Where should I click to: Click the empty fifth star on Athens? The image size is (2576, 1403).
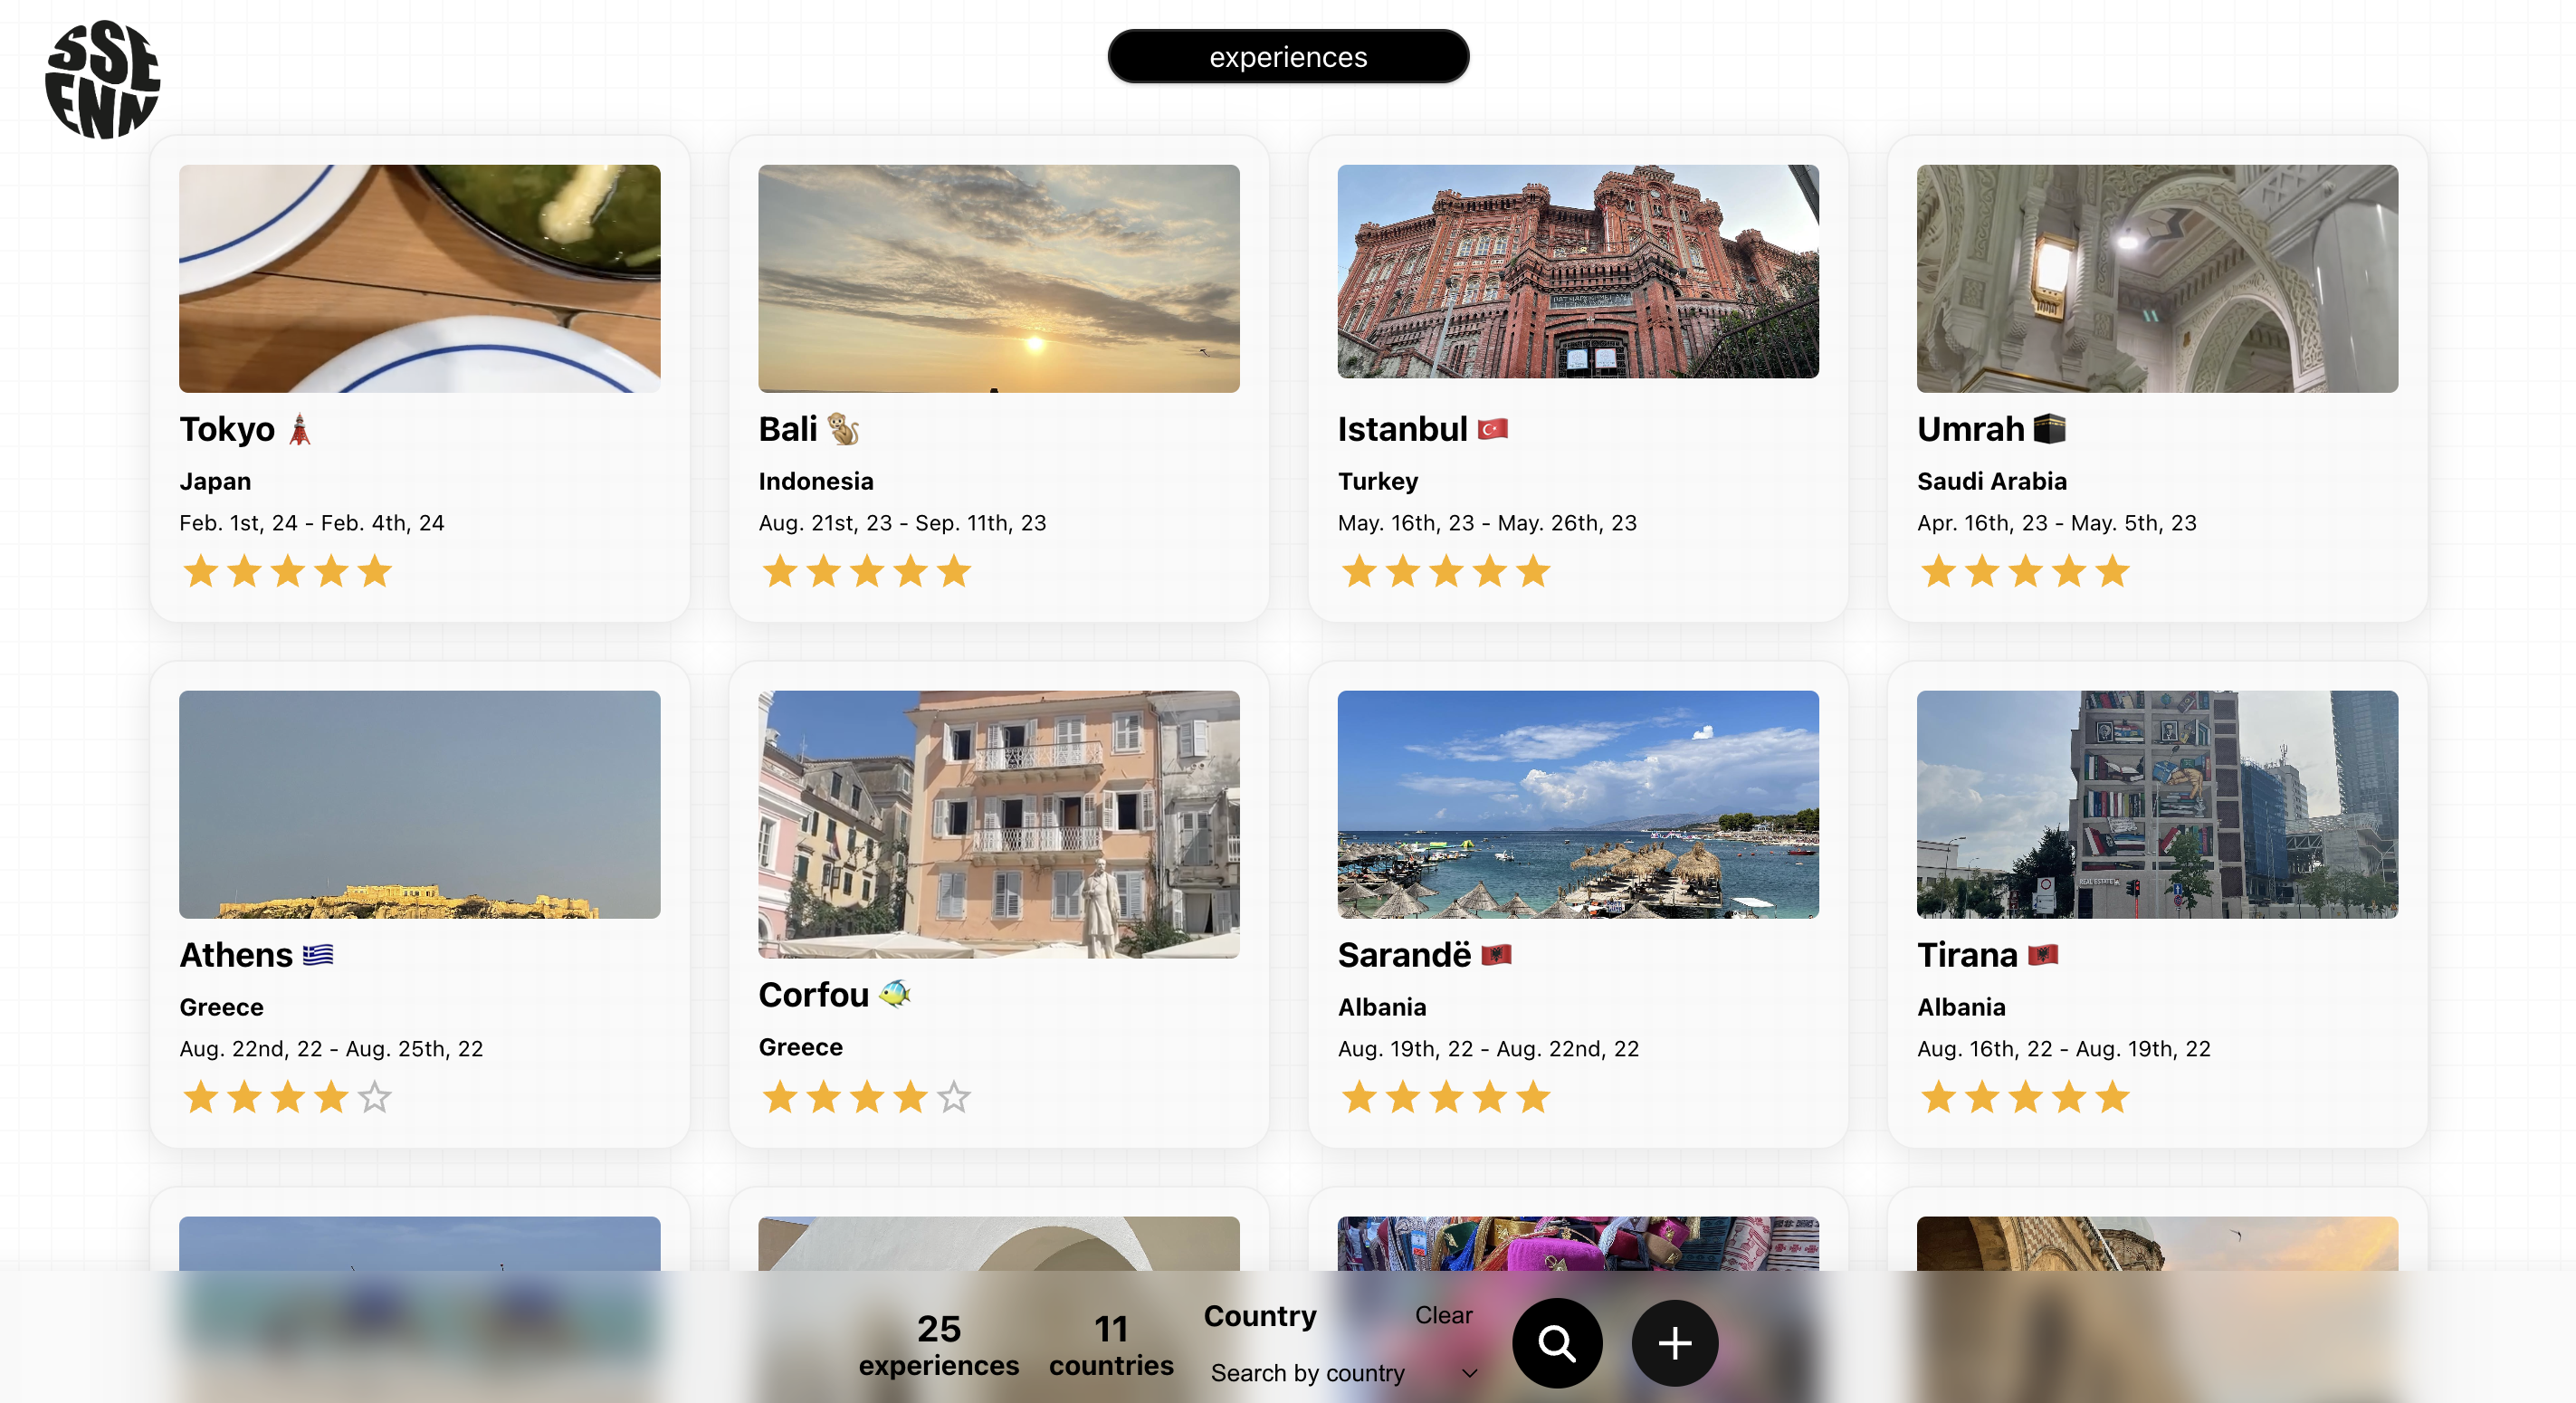pyautogui.click(x=375, y=1097)
